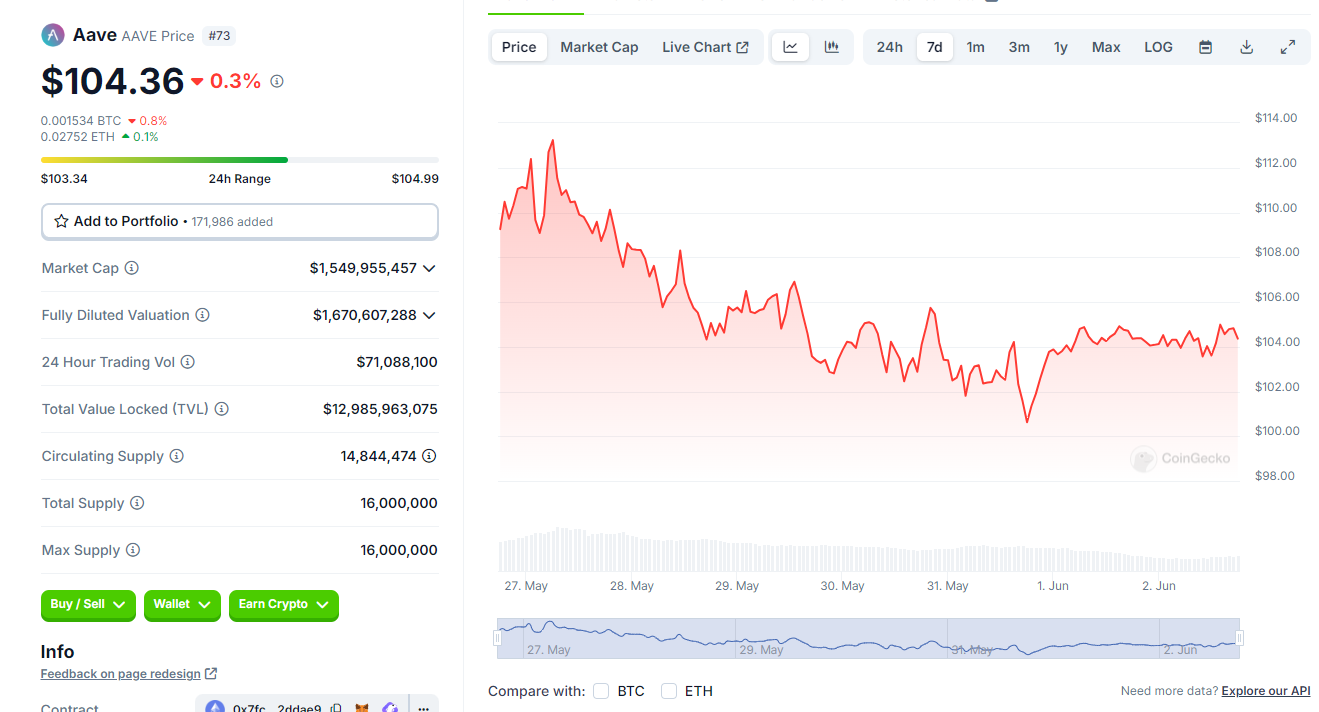Click the 29. May chart axis label
Screen dimensions: 1319x712
pyautogui.click(x=737, y=586)
